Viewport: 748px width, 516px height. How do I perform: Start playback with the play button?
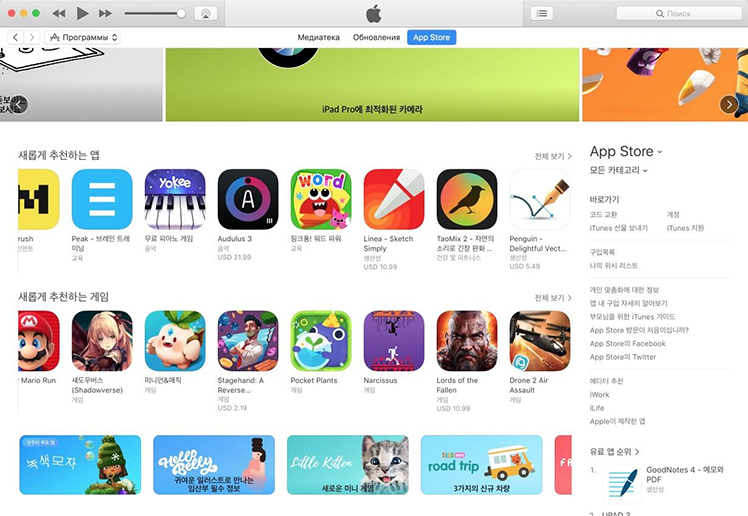82,13
